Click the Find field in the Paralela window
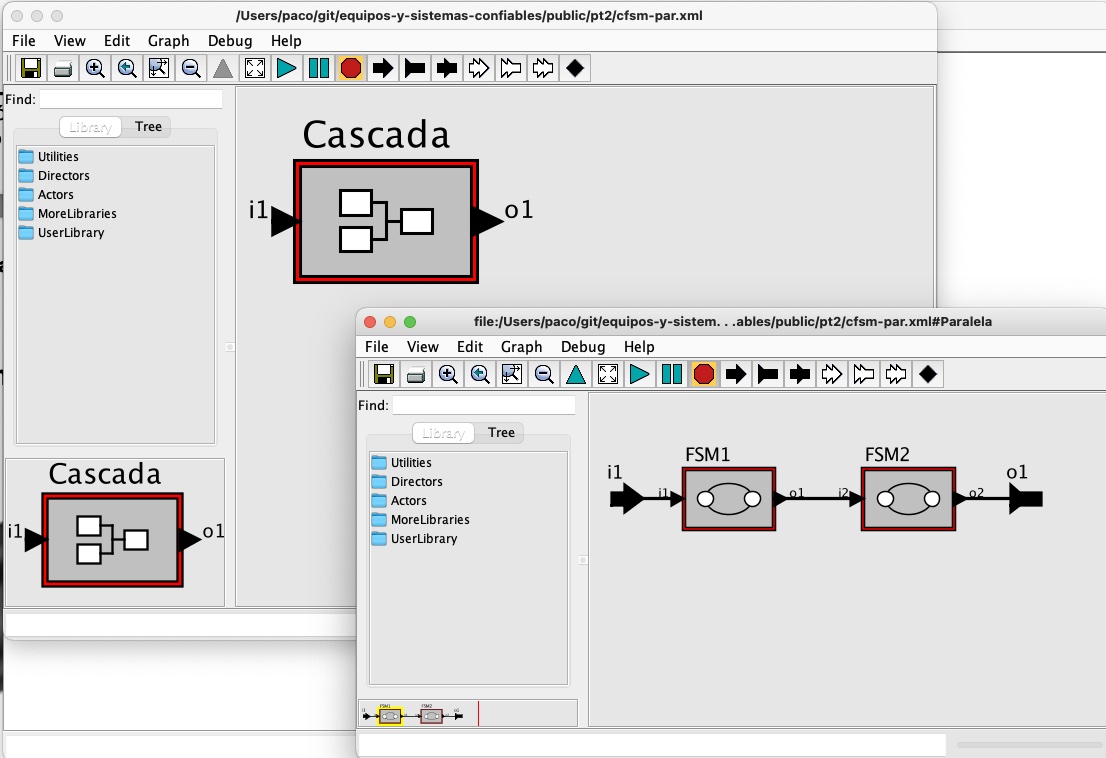Screen dimensions: 1106x758 click(484, 405)
